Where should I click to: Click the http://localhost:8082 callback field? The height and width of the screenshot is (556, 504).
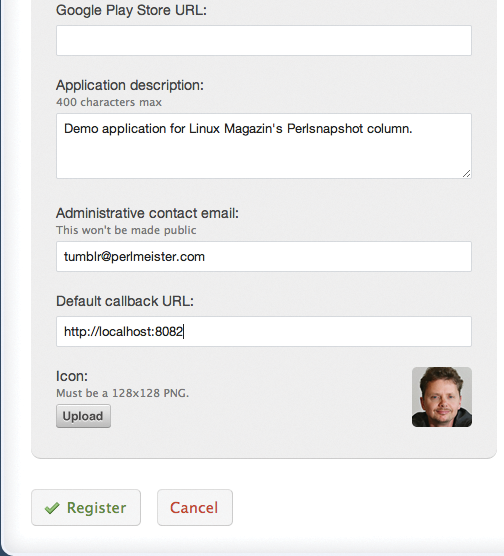pyautogui.click(x=264, y=332)
